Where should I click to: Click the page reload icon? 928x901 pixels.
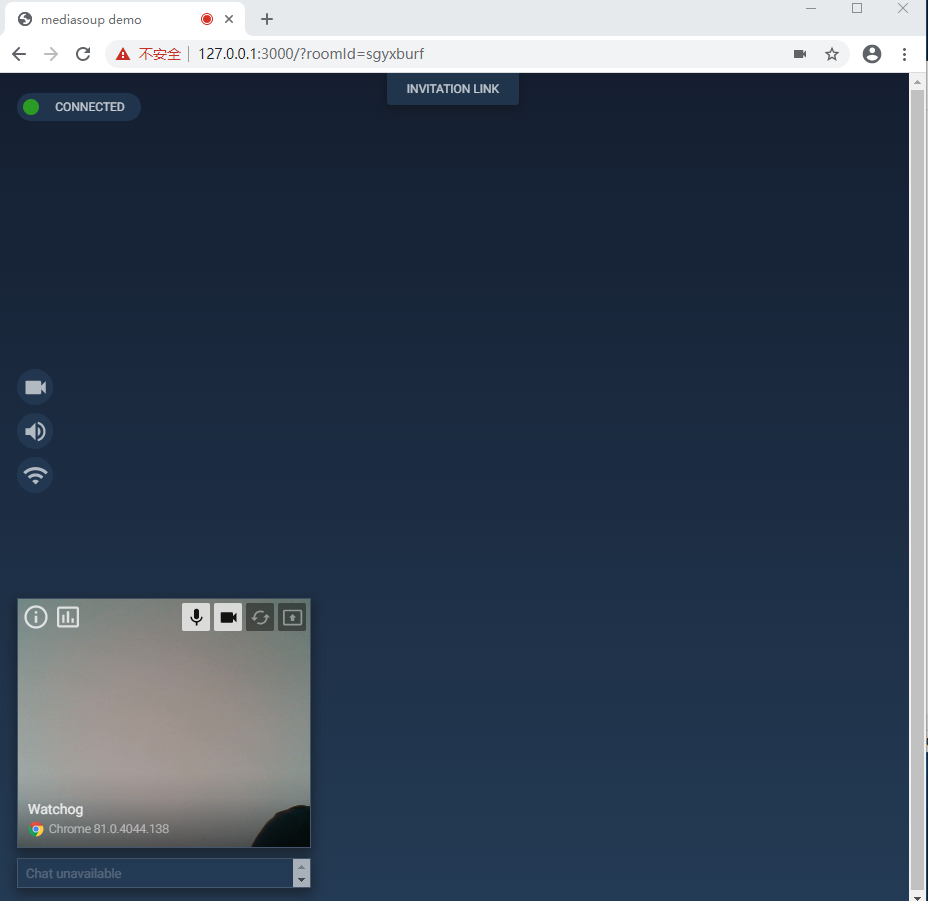83,54
